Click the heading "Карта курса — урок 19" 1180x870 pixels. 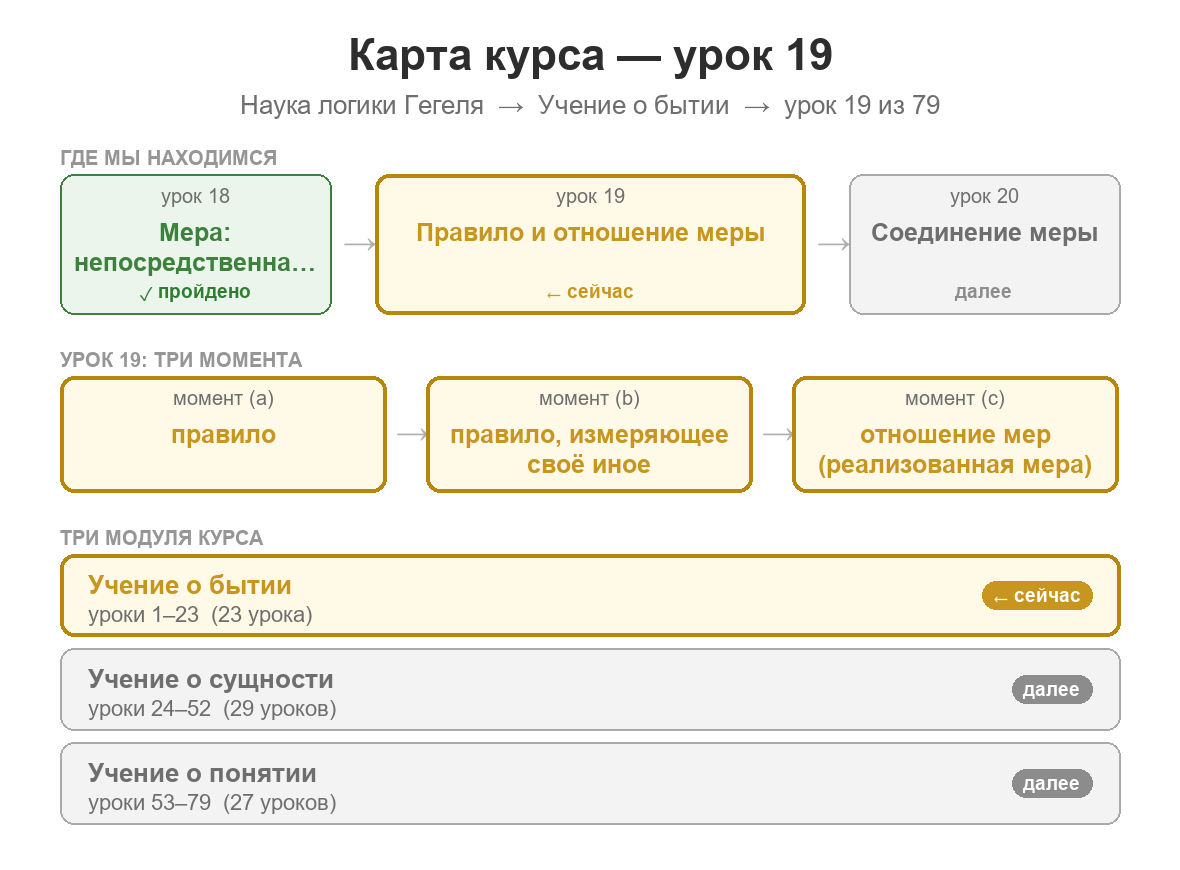pos(591,55)
